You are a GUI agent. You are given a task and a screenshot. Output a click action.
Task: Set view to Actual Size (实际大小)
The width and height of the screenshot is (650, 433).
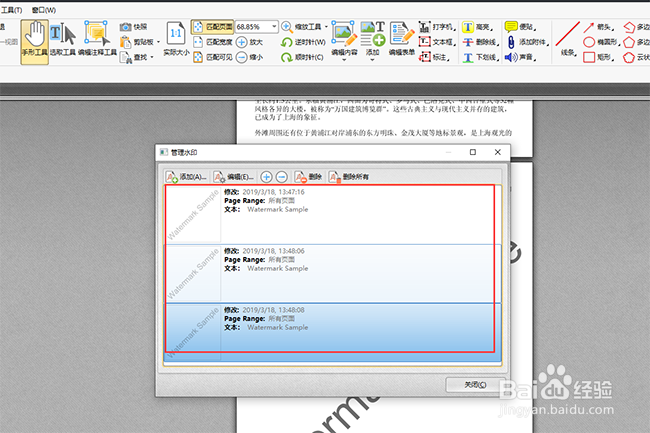[176, 39]
